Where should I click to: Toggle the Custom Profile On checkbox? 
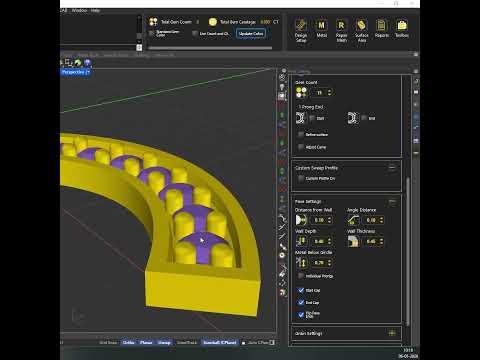point(301,179)
